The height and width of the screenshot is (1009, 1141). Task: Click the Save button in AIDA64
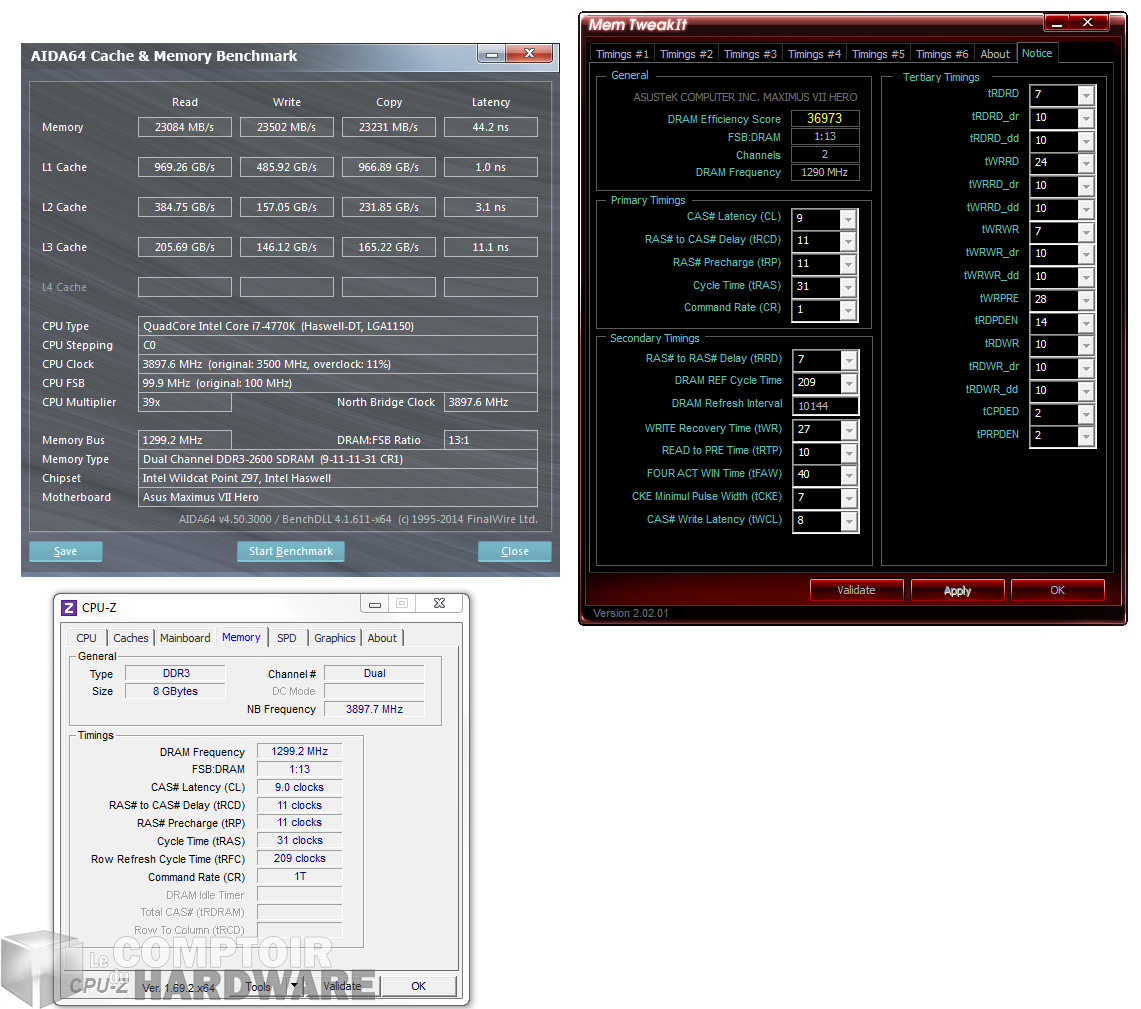pyautogui.click(x=65, y=551)
